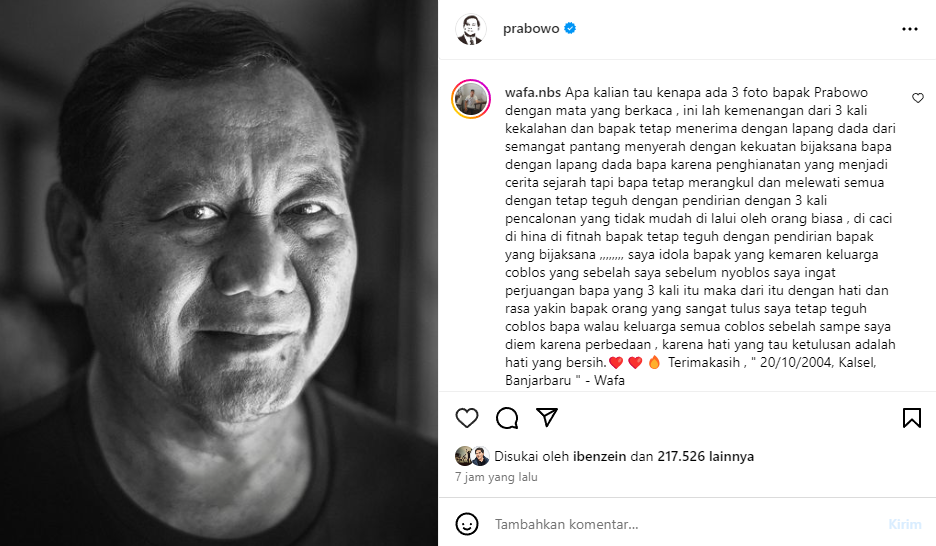Click the blue verified badge

click(570, 28)
